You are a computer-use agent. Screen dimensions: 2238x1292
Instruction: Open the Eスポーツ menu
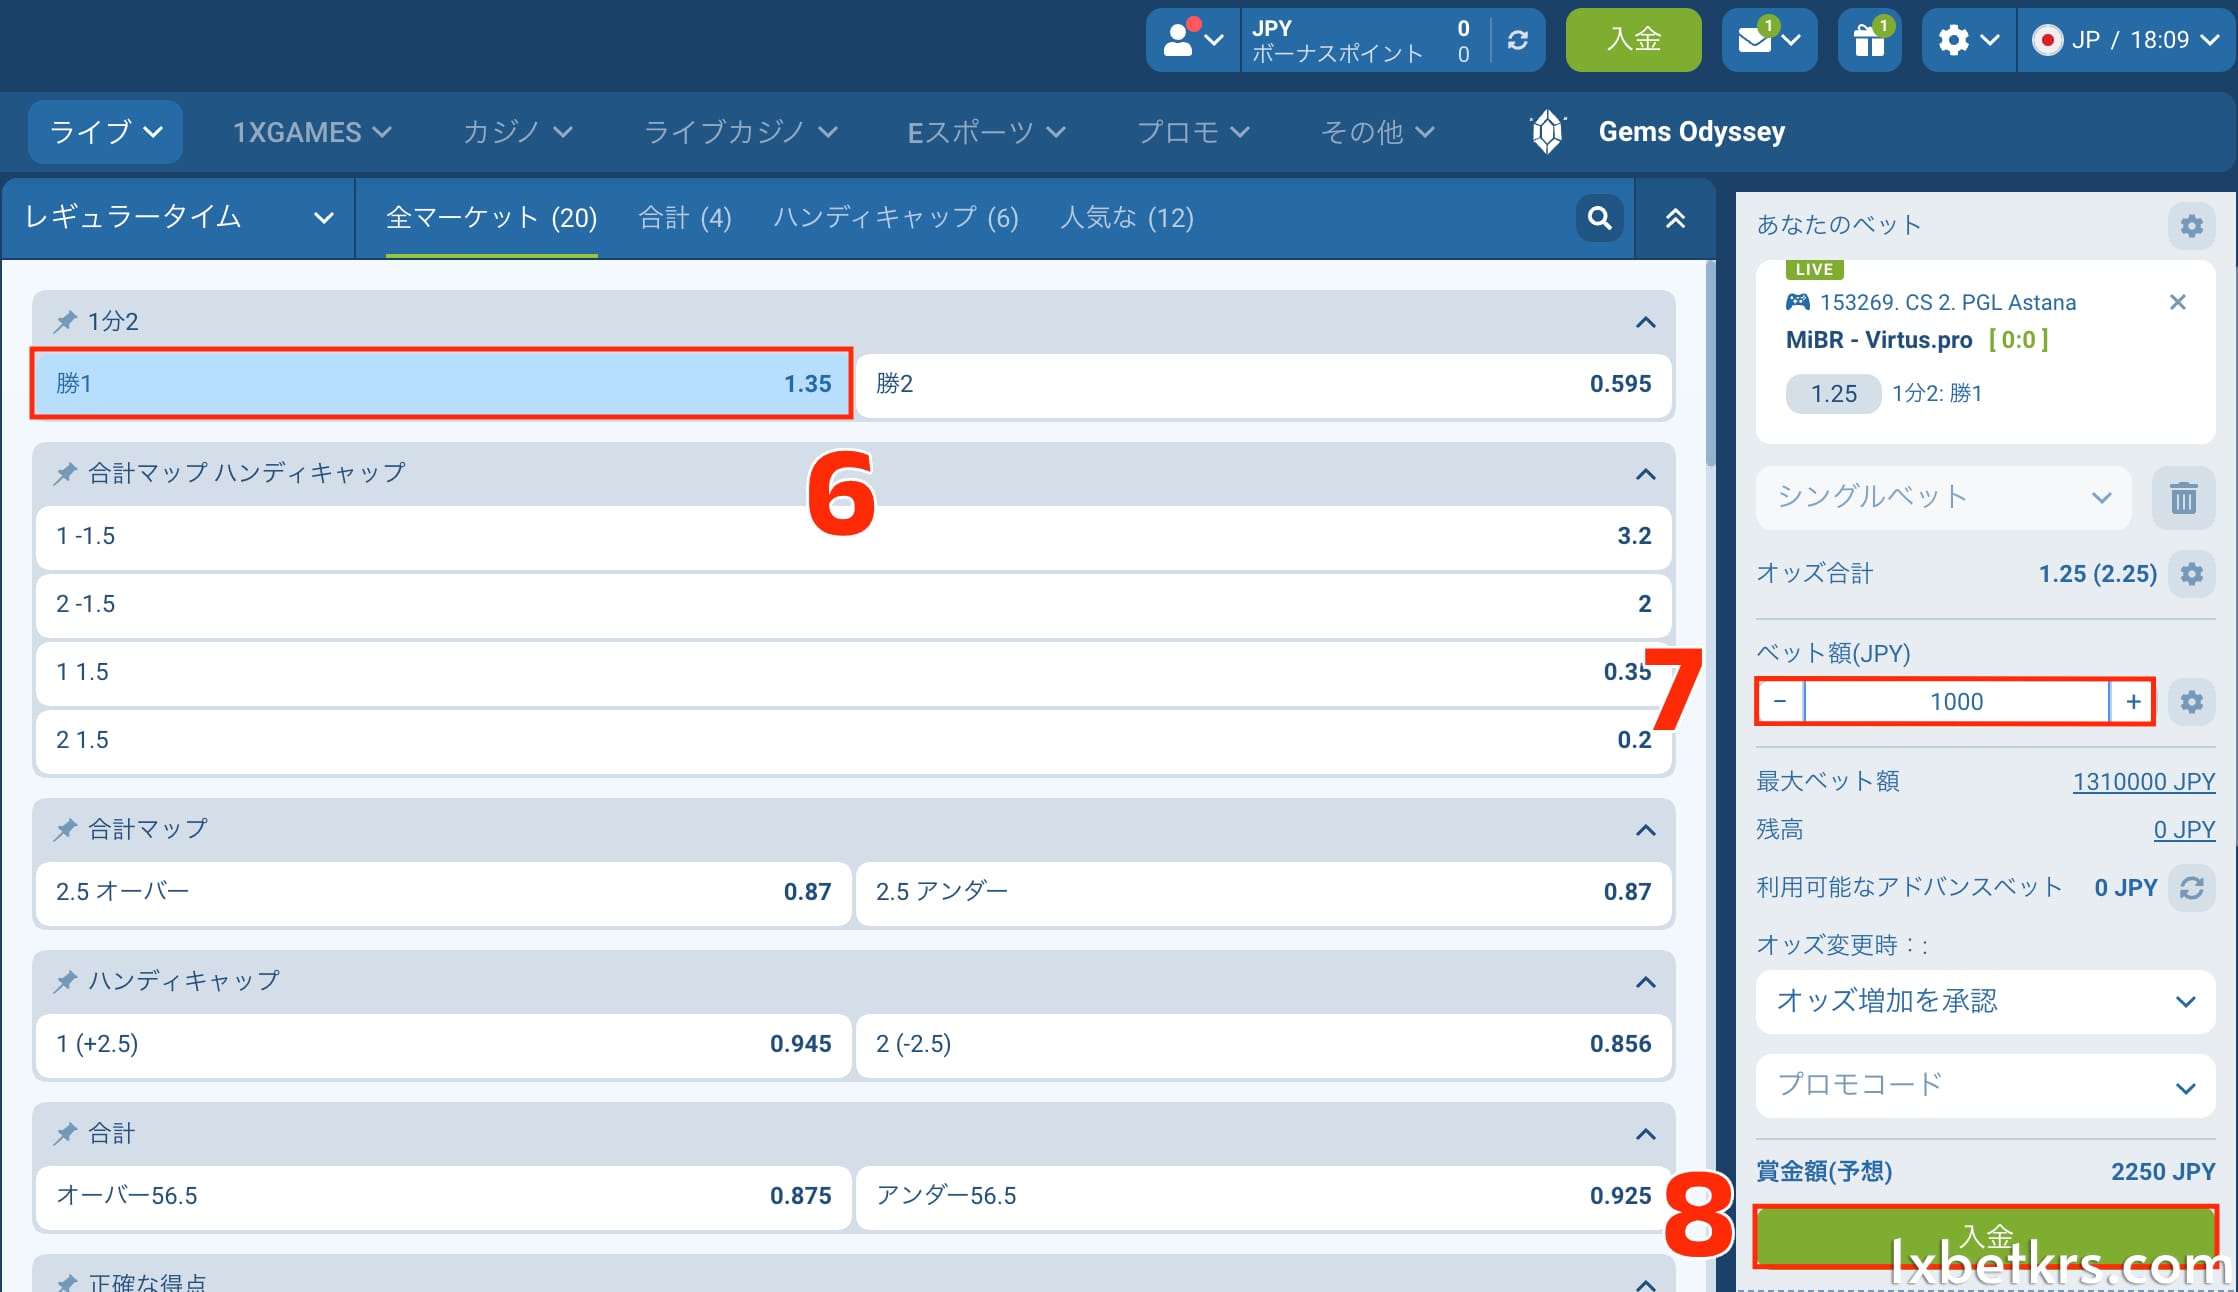986,132
